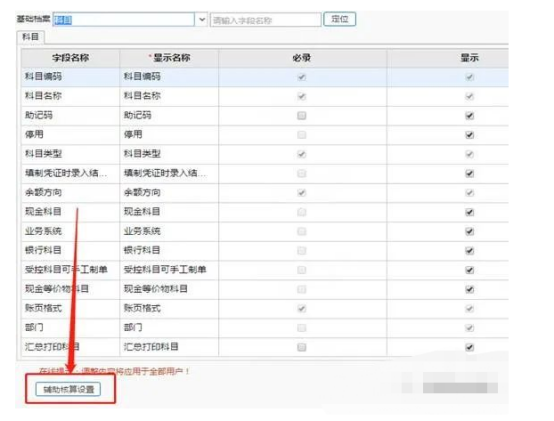Image resolution: width=554 pixels, height=421 pixels.
Task: Toggle 汇总打印科目 display checkbox
Action: [x=470, y=347]
